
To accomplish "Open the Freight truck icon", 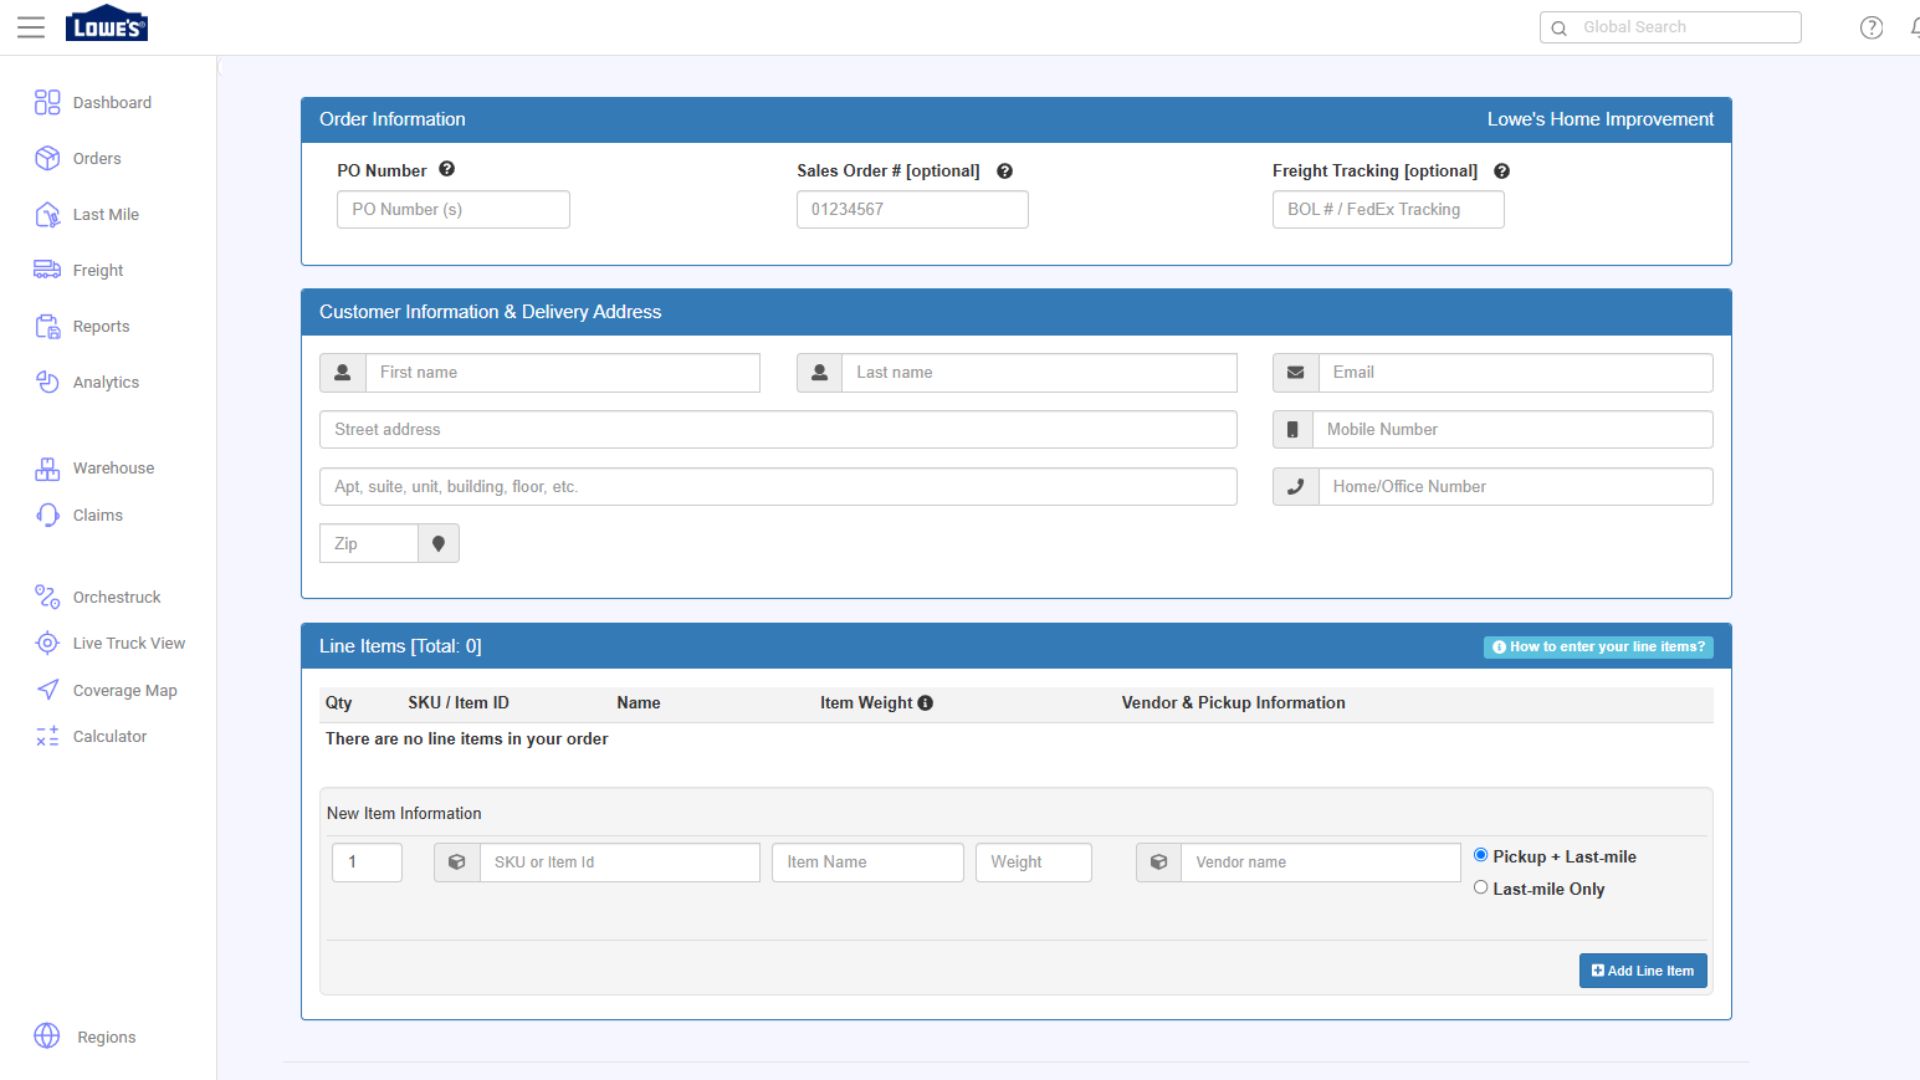I will click(47, 269).
